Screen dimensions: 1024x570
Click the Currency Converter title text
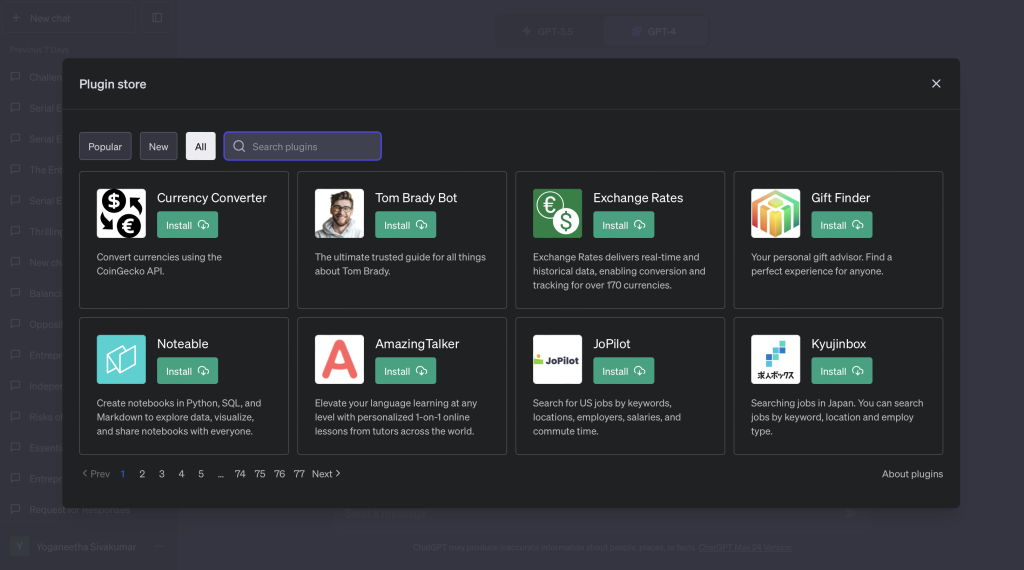click(x=212, y=198)
